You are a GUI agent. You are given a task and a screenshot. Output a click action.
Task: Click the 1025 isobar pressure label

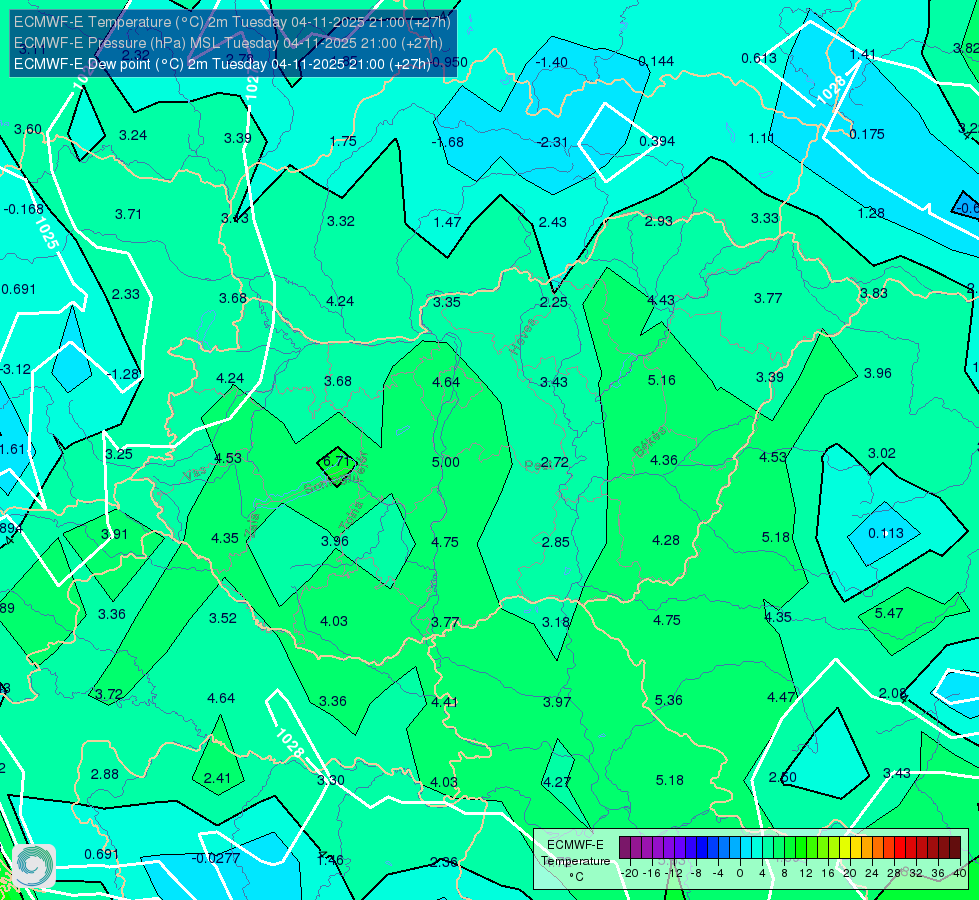coord(47,234)
